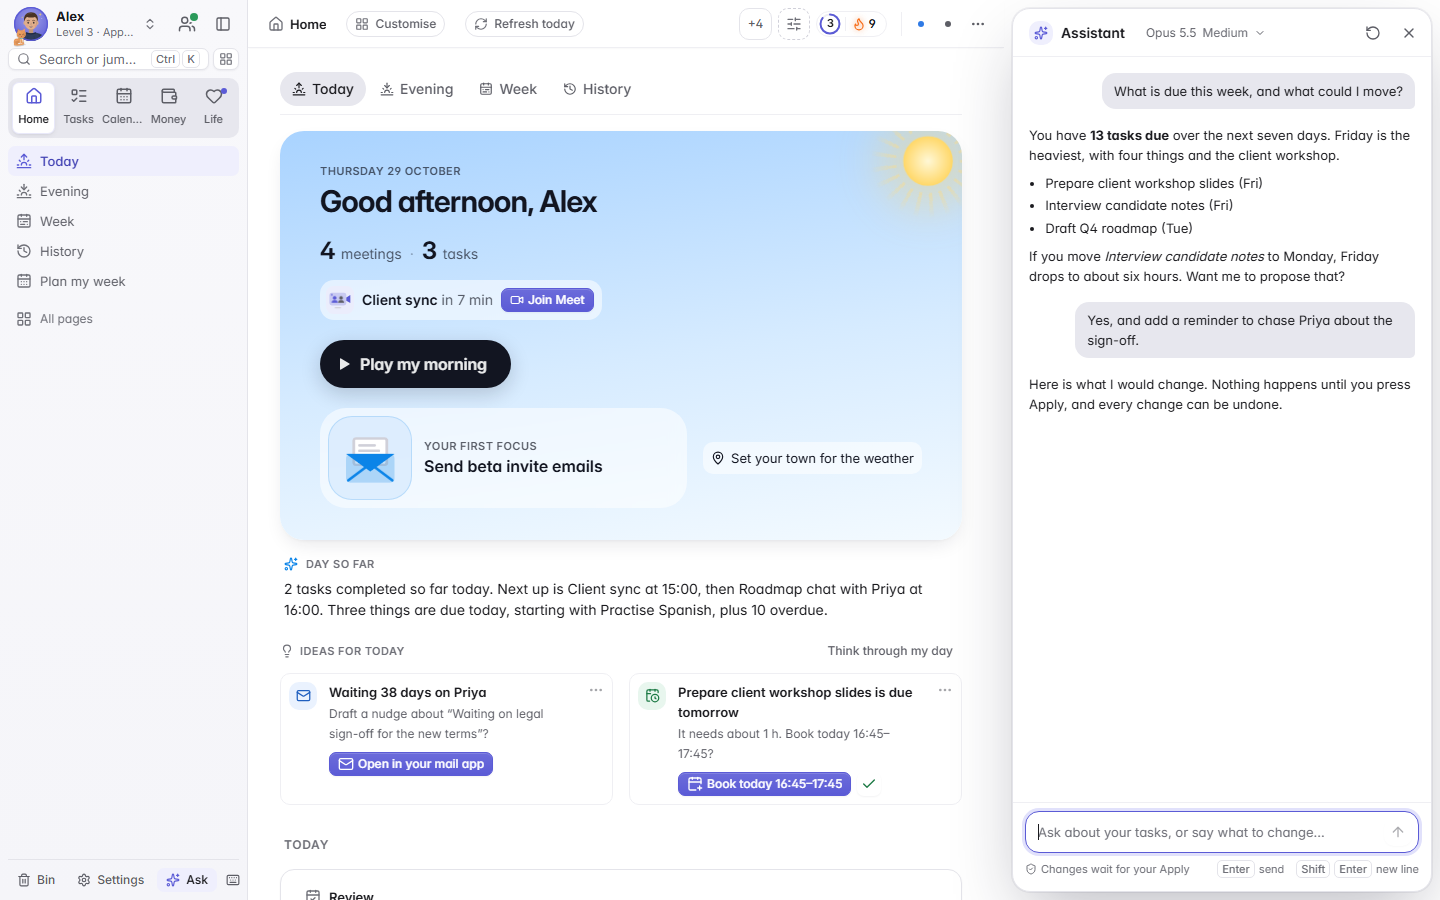This screenshot has height=900, width=1440.
Task: Switch to the History tab
Action: 597,89
